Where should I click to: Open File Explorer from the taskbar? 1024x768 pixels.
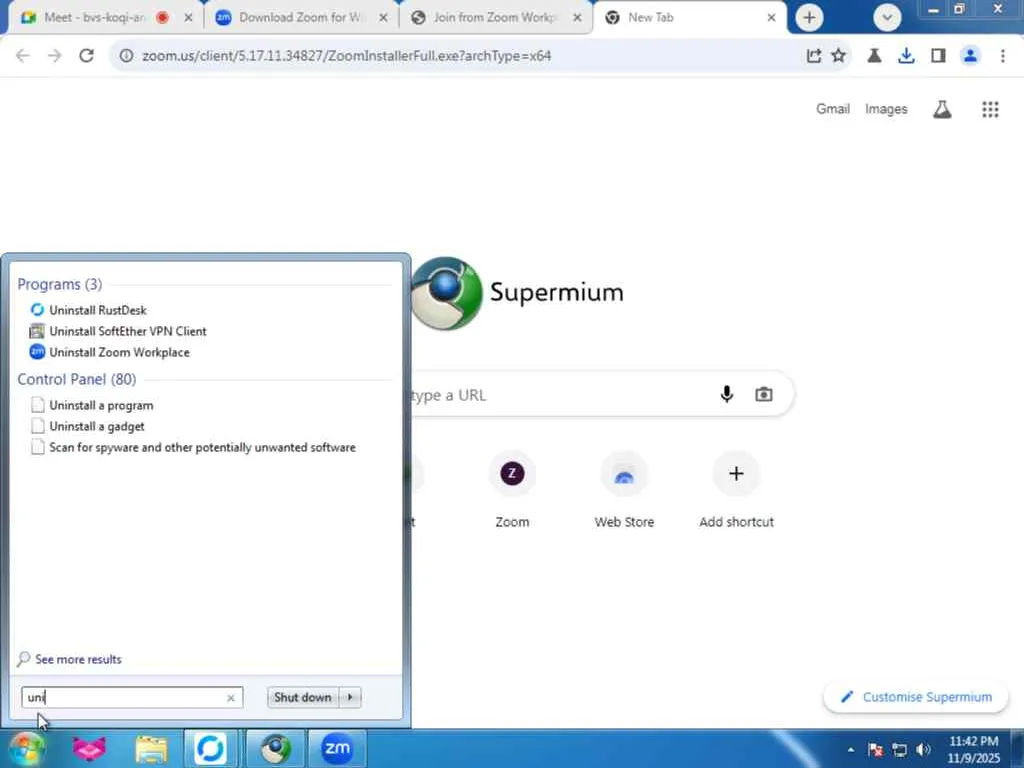pyautogui.click(x=151, y=748)
